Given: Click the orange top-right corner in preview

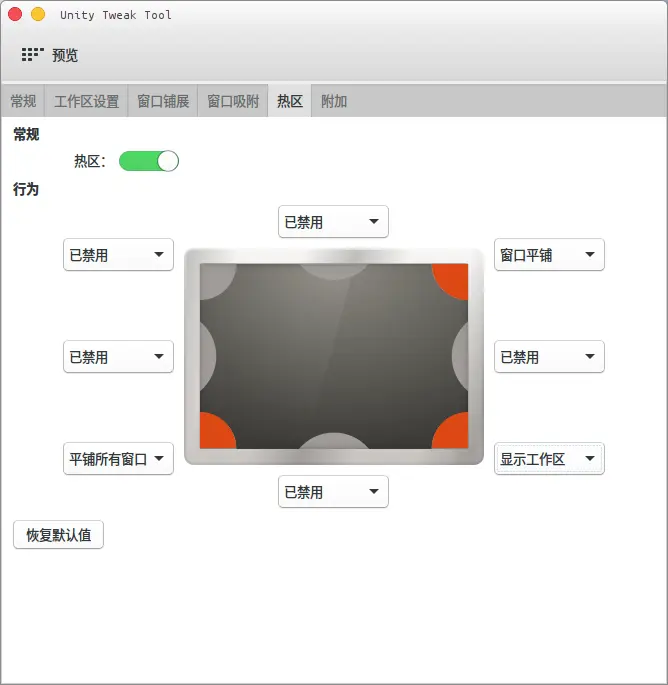Looking at the screenshot, I should (x=452, y=280).
